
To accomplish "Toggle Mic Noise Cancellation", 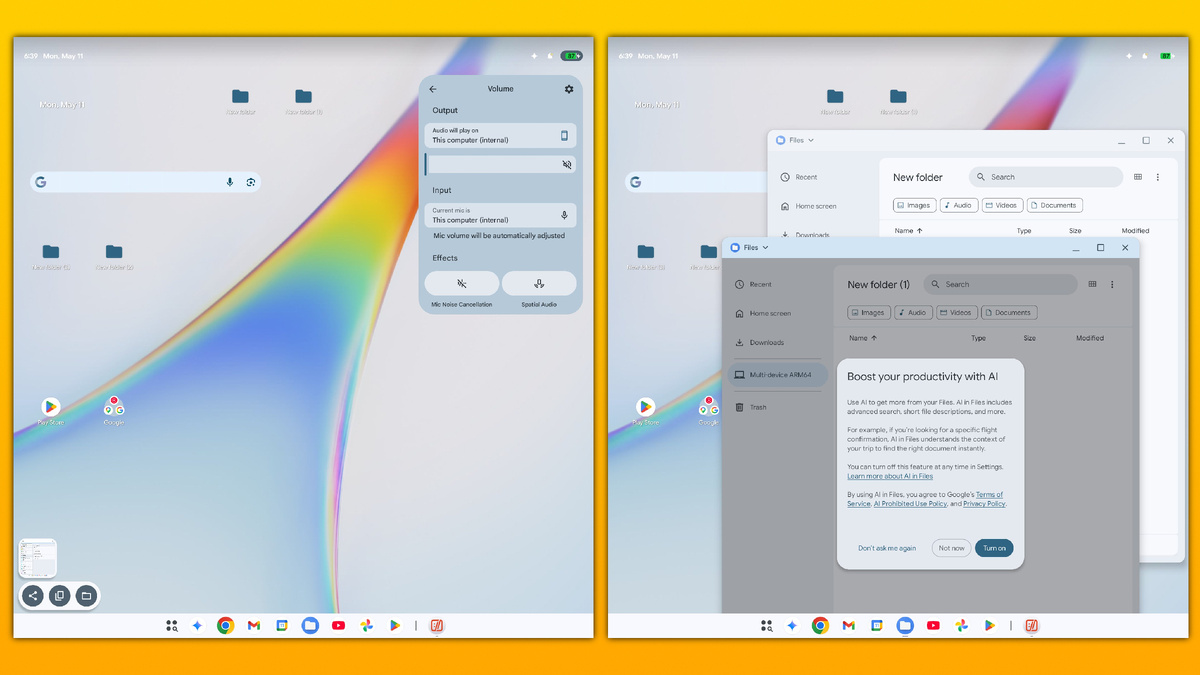I will (x=462, y=283).
